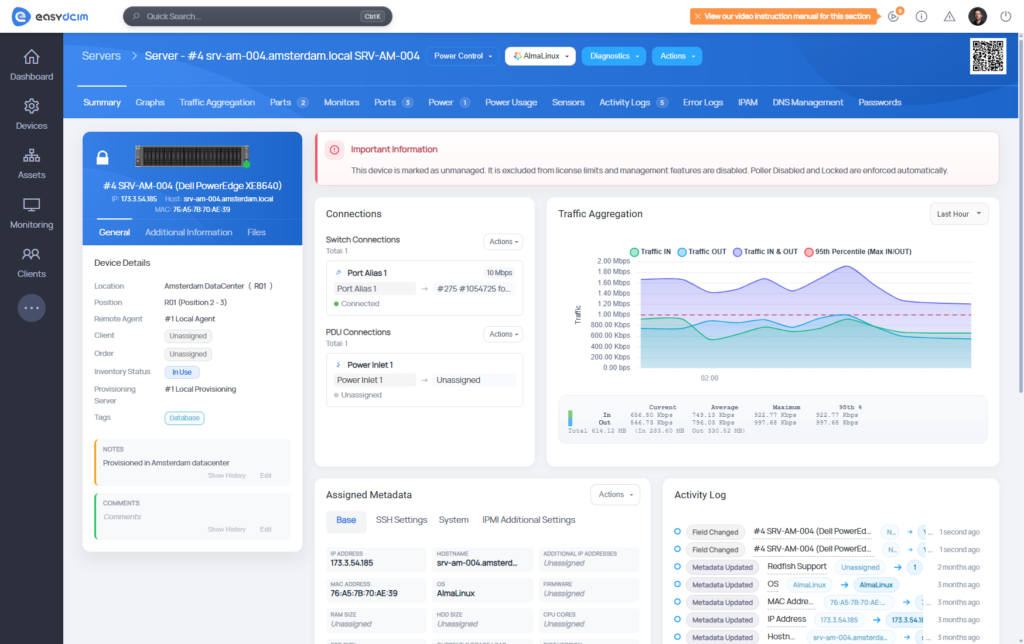The width and height of the screenshot is (1024, 644).
Task: Click the search magnifier icon
Action: pyautogui.click(x=136, y=16)
